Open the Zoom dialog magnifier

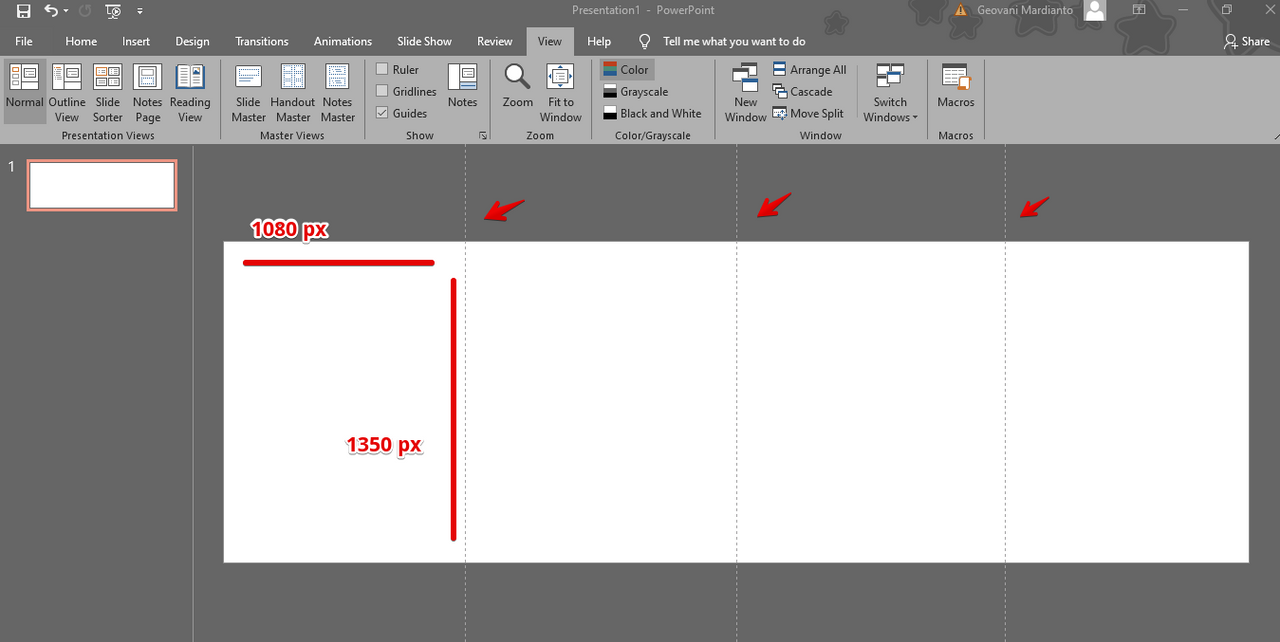(x=518, y=85)
